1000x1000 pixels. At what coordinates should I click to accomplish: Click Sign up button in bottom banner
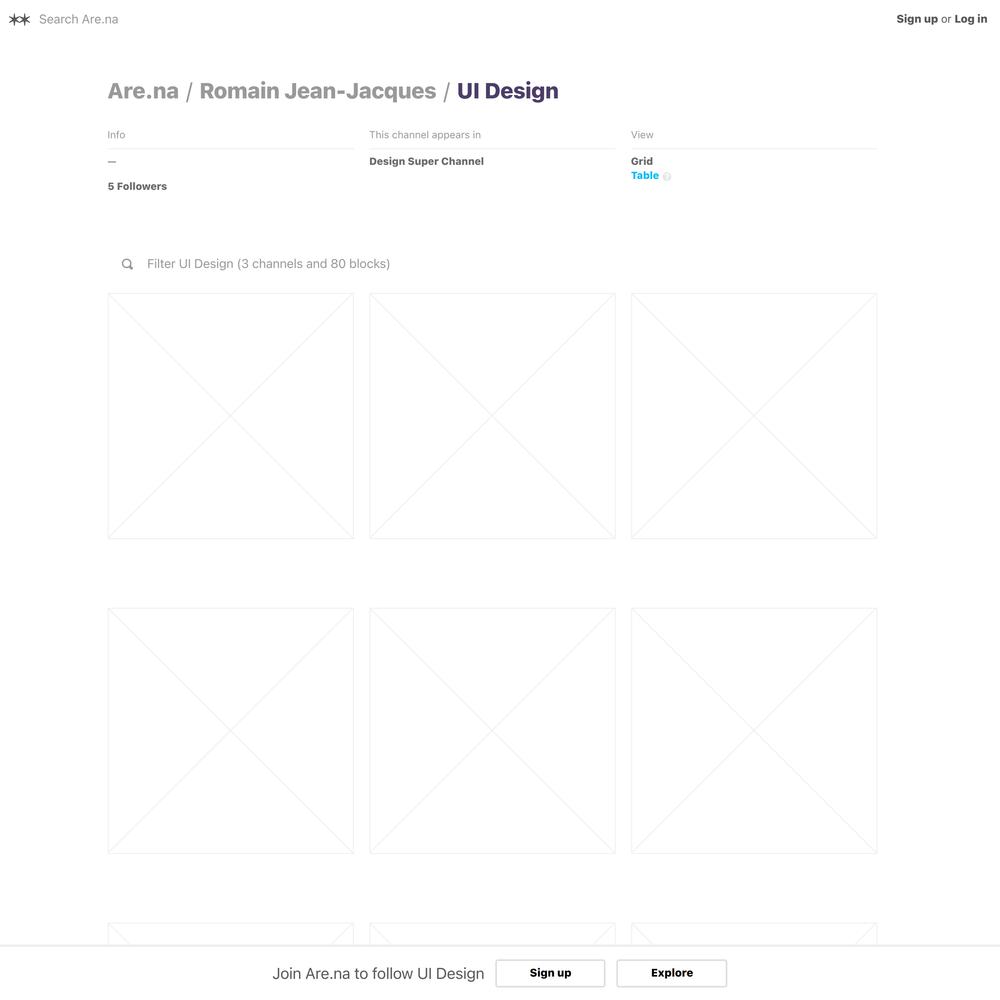550,973
